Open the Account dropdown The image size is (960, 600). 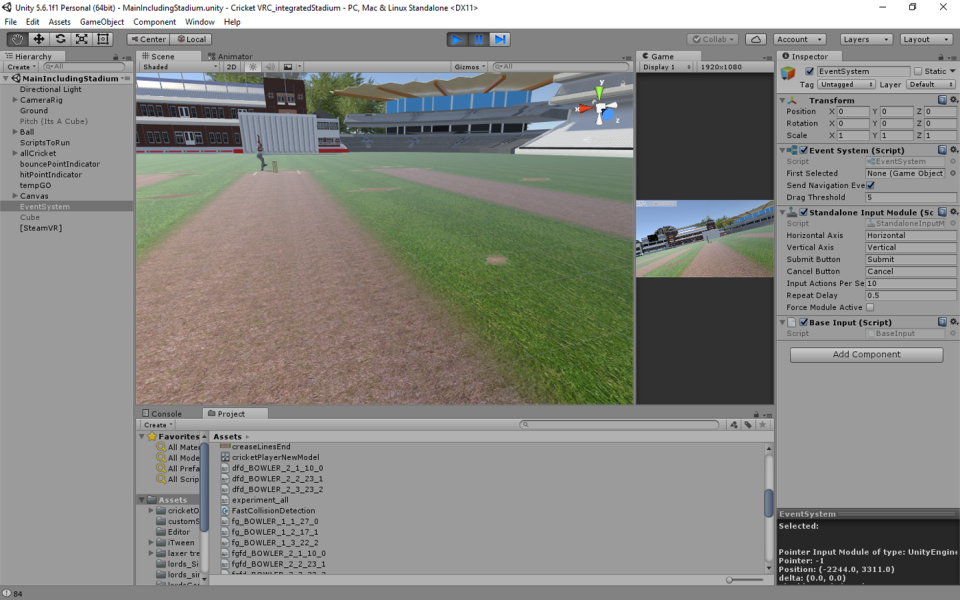[800, 39]
